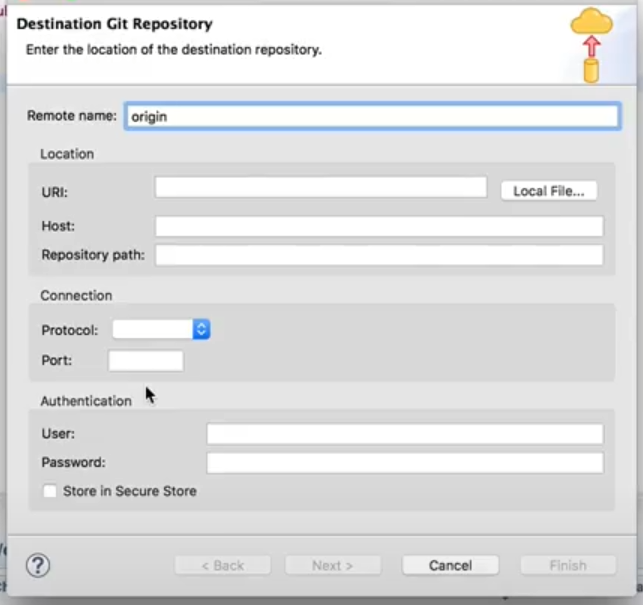Screen dimensions: 643x605
Task: Select the Host input field
Action: [379, 226]
